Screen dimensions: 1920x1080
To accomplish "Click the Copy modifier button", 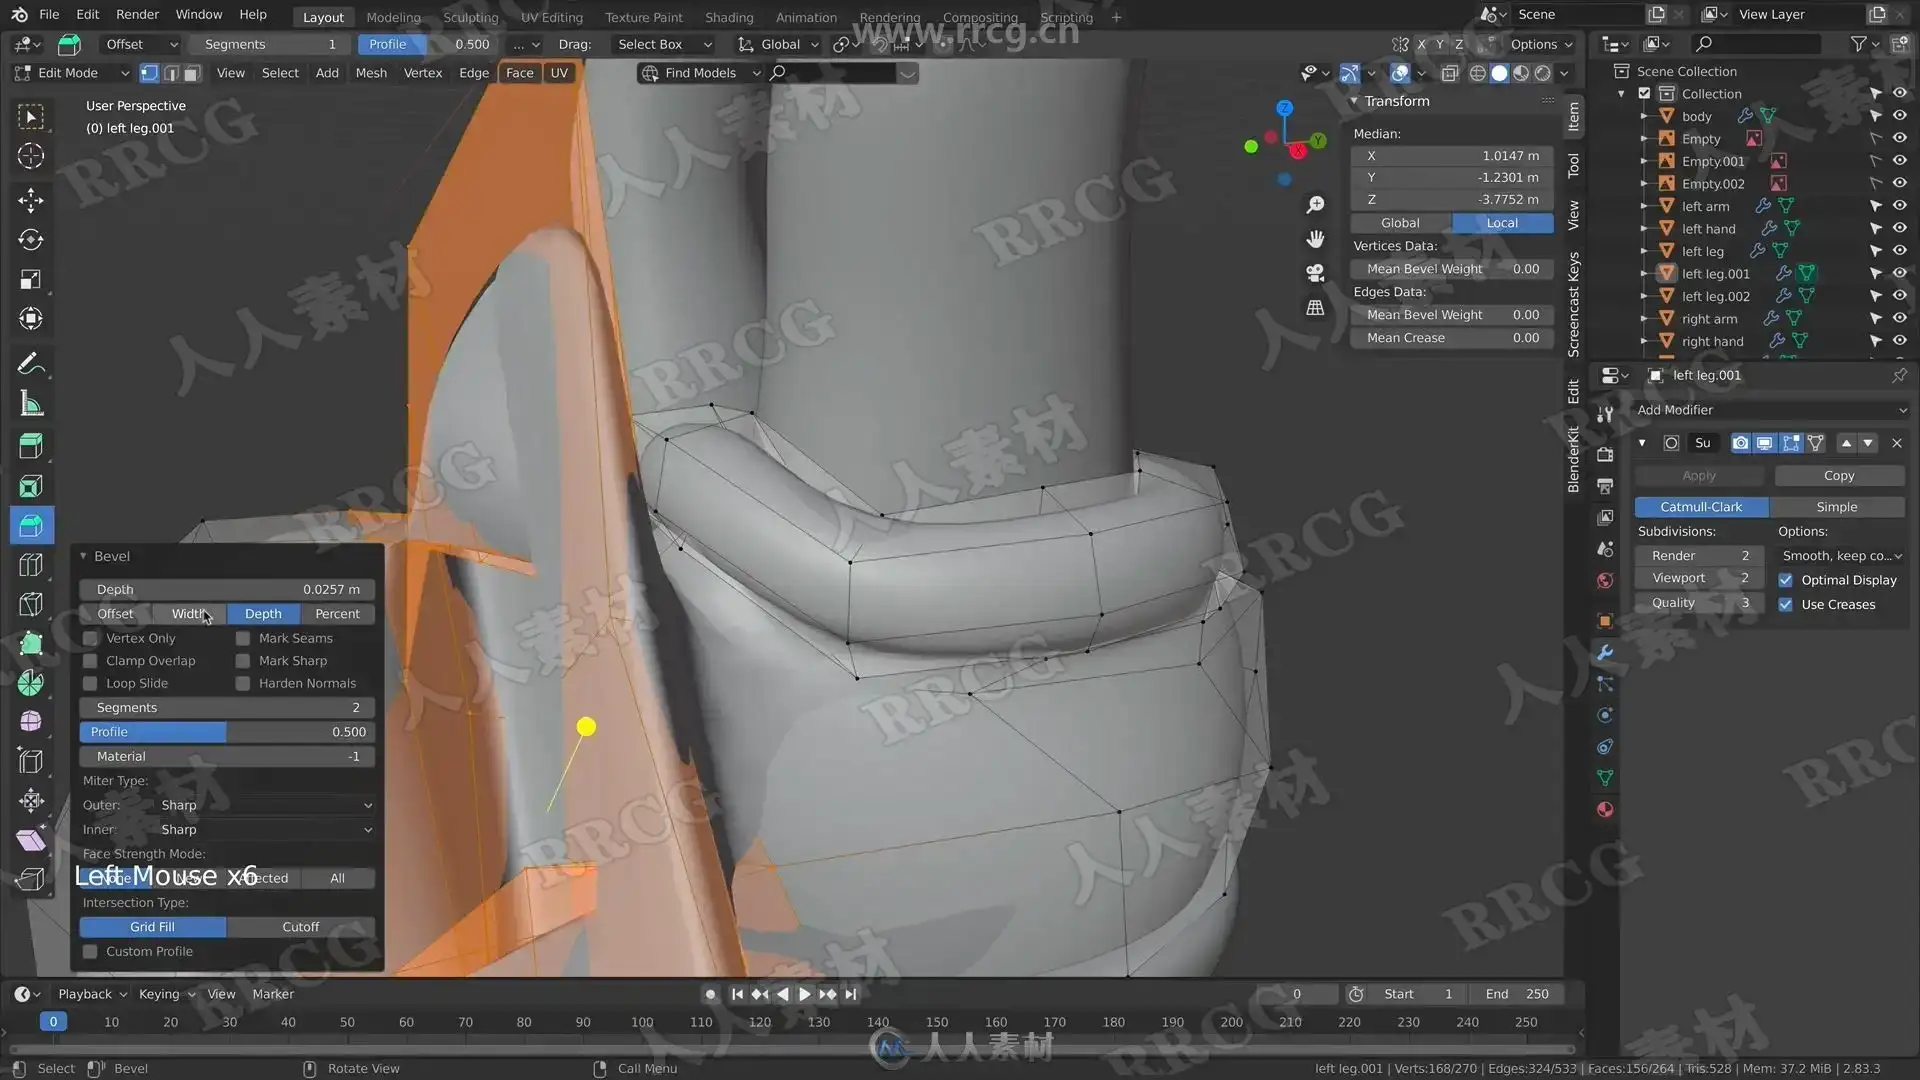I will pyautogui.click(x=1838, y=476).
